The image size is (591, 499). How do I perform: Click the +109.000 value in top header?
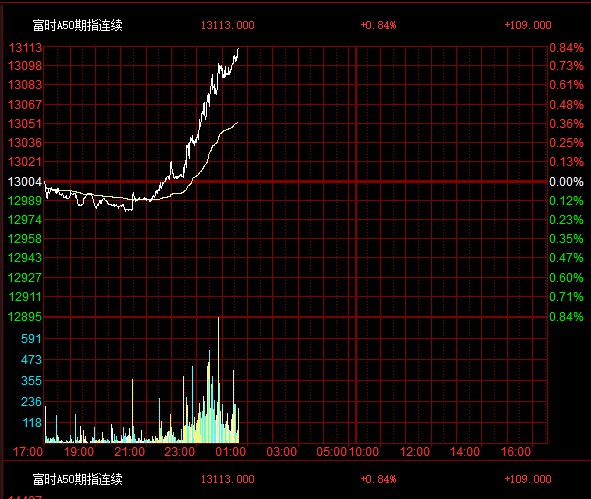(x=528, y=25)
